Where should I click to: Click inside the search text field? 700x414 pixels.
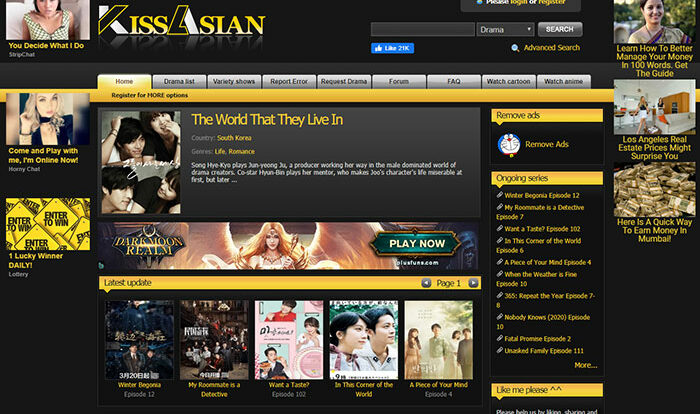[x=422, y=30]
